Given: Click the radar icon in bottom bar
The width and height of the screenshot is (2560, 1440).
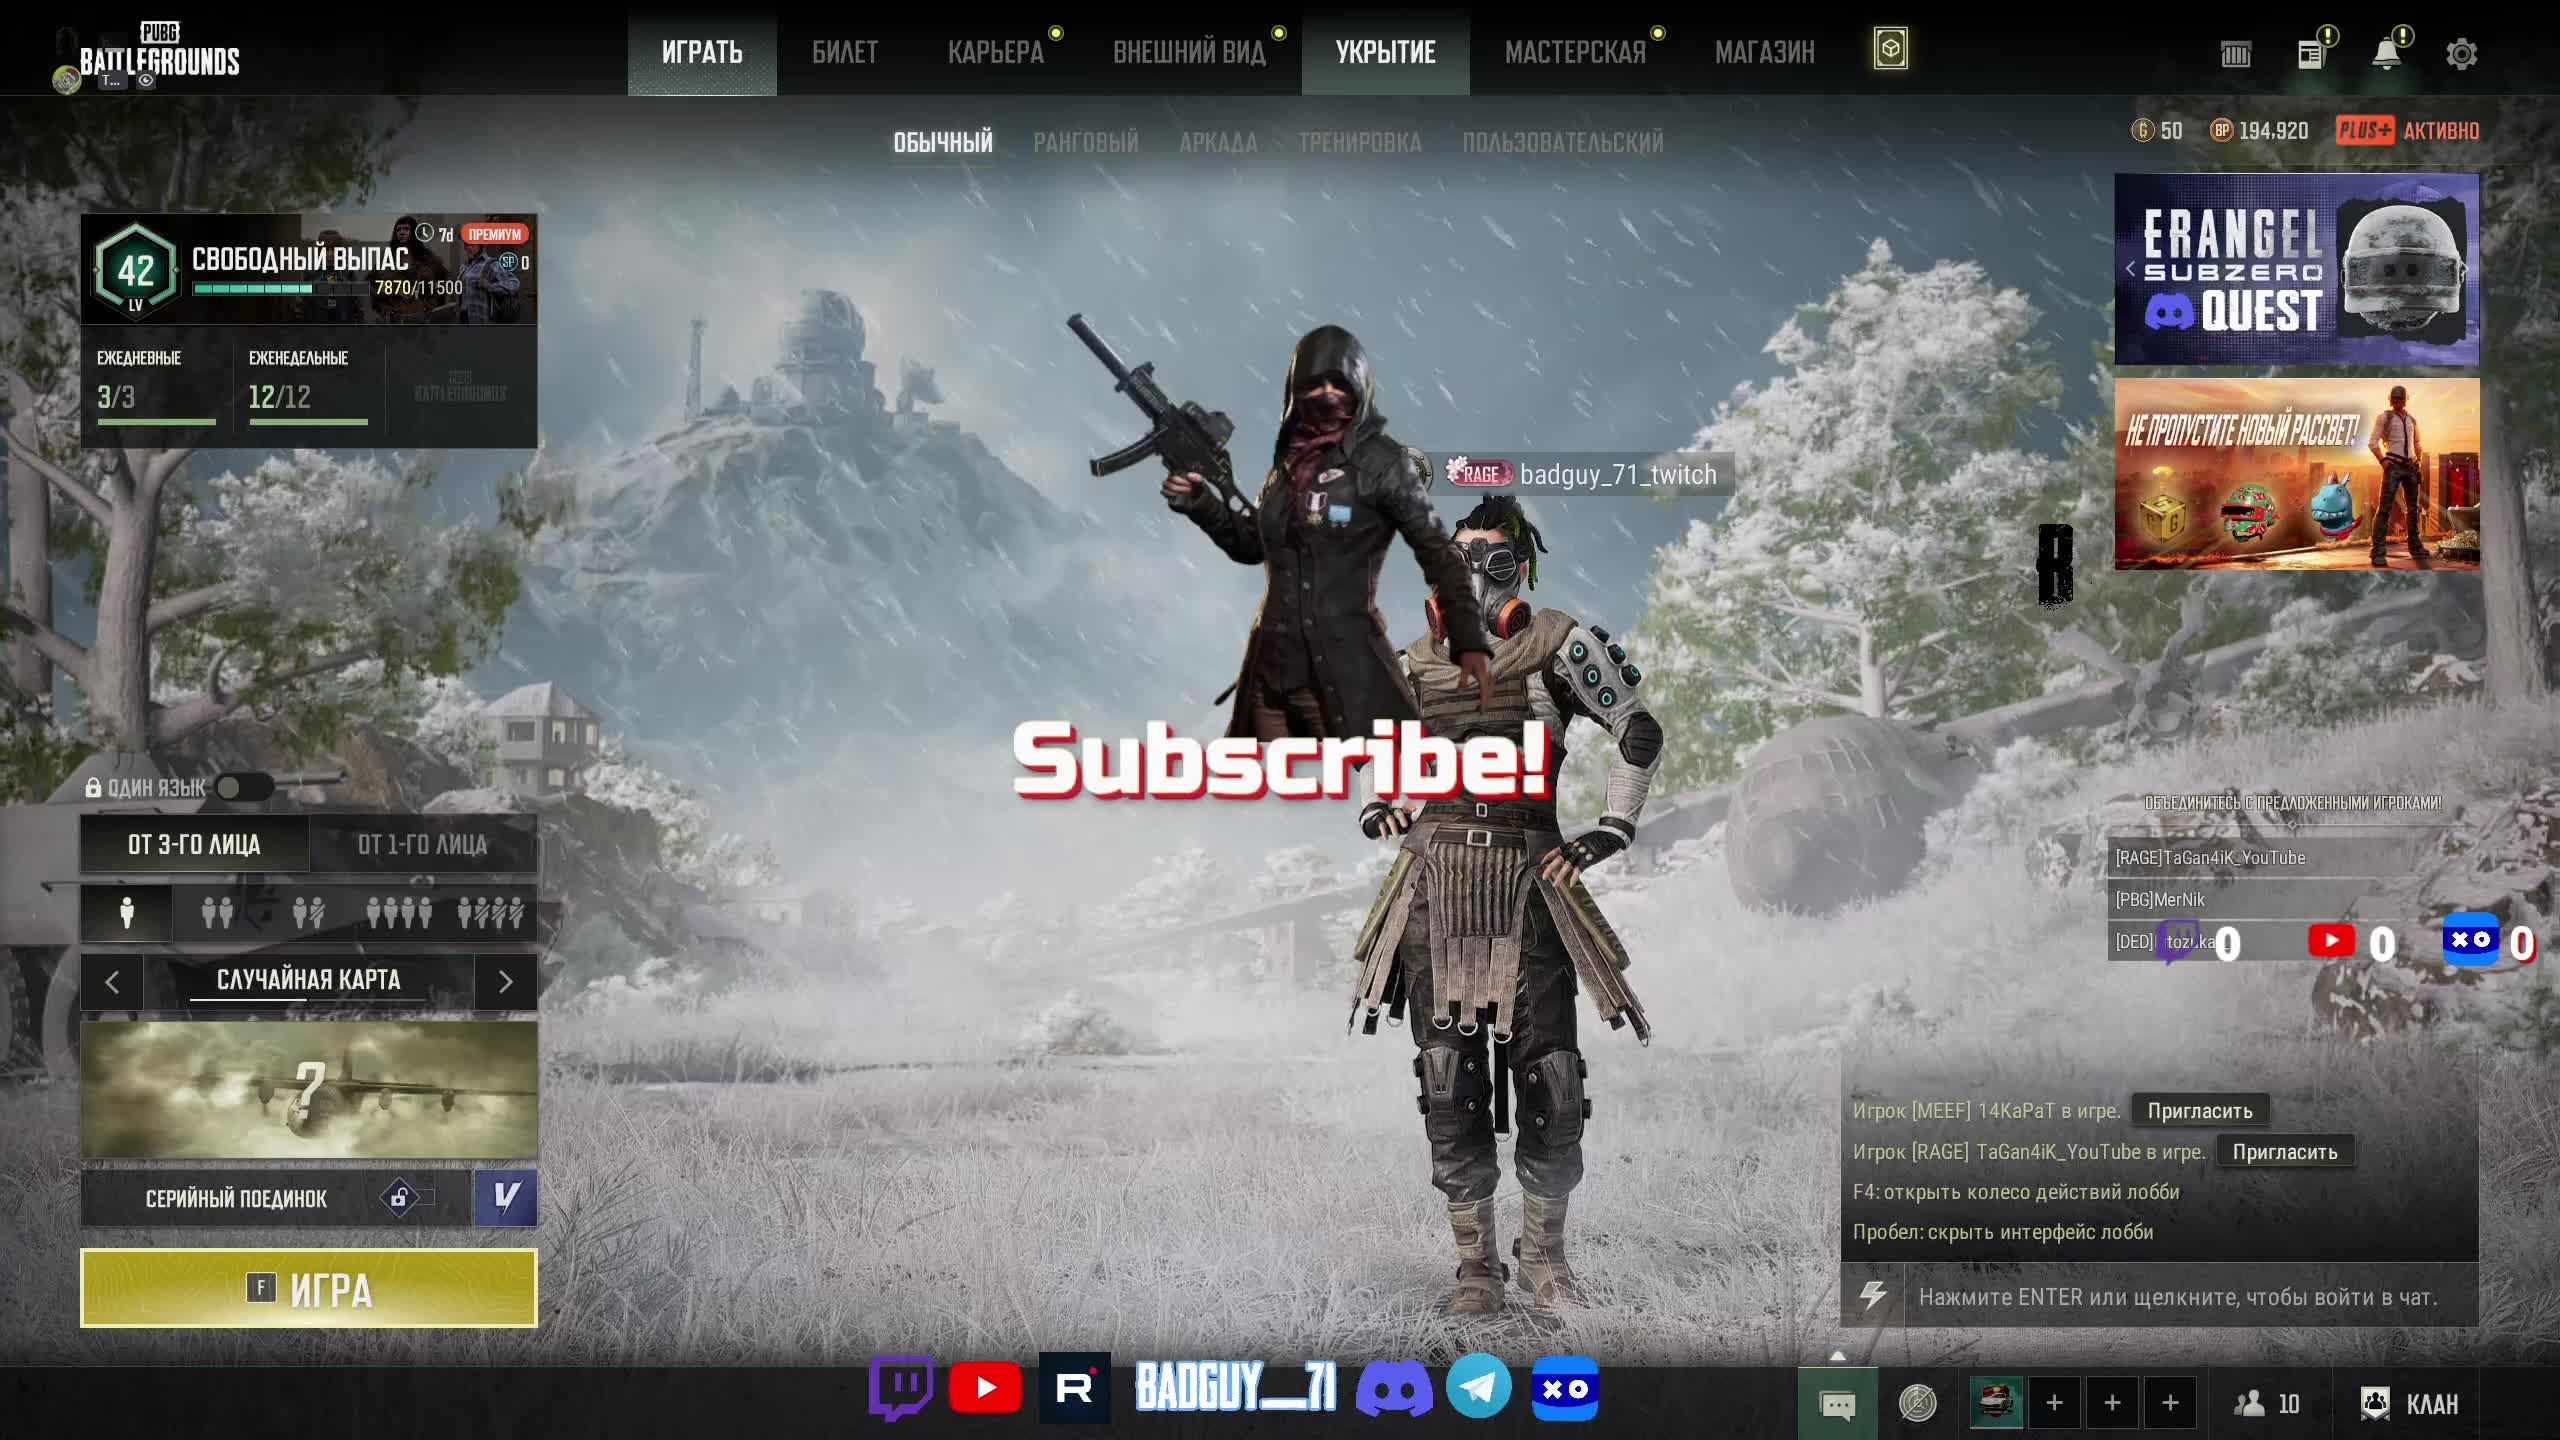Looking at the screenshot, I should [x=1917, y=1404].
